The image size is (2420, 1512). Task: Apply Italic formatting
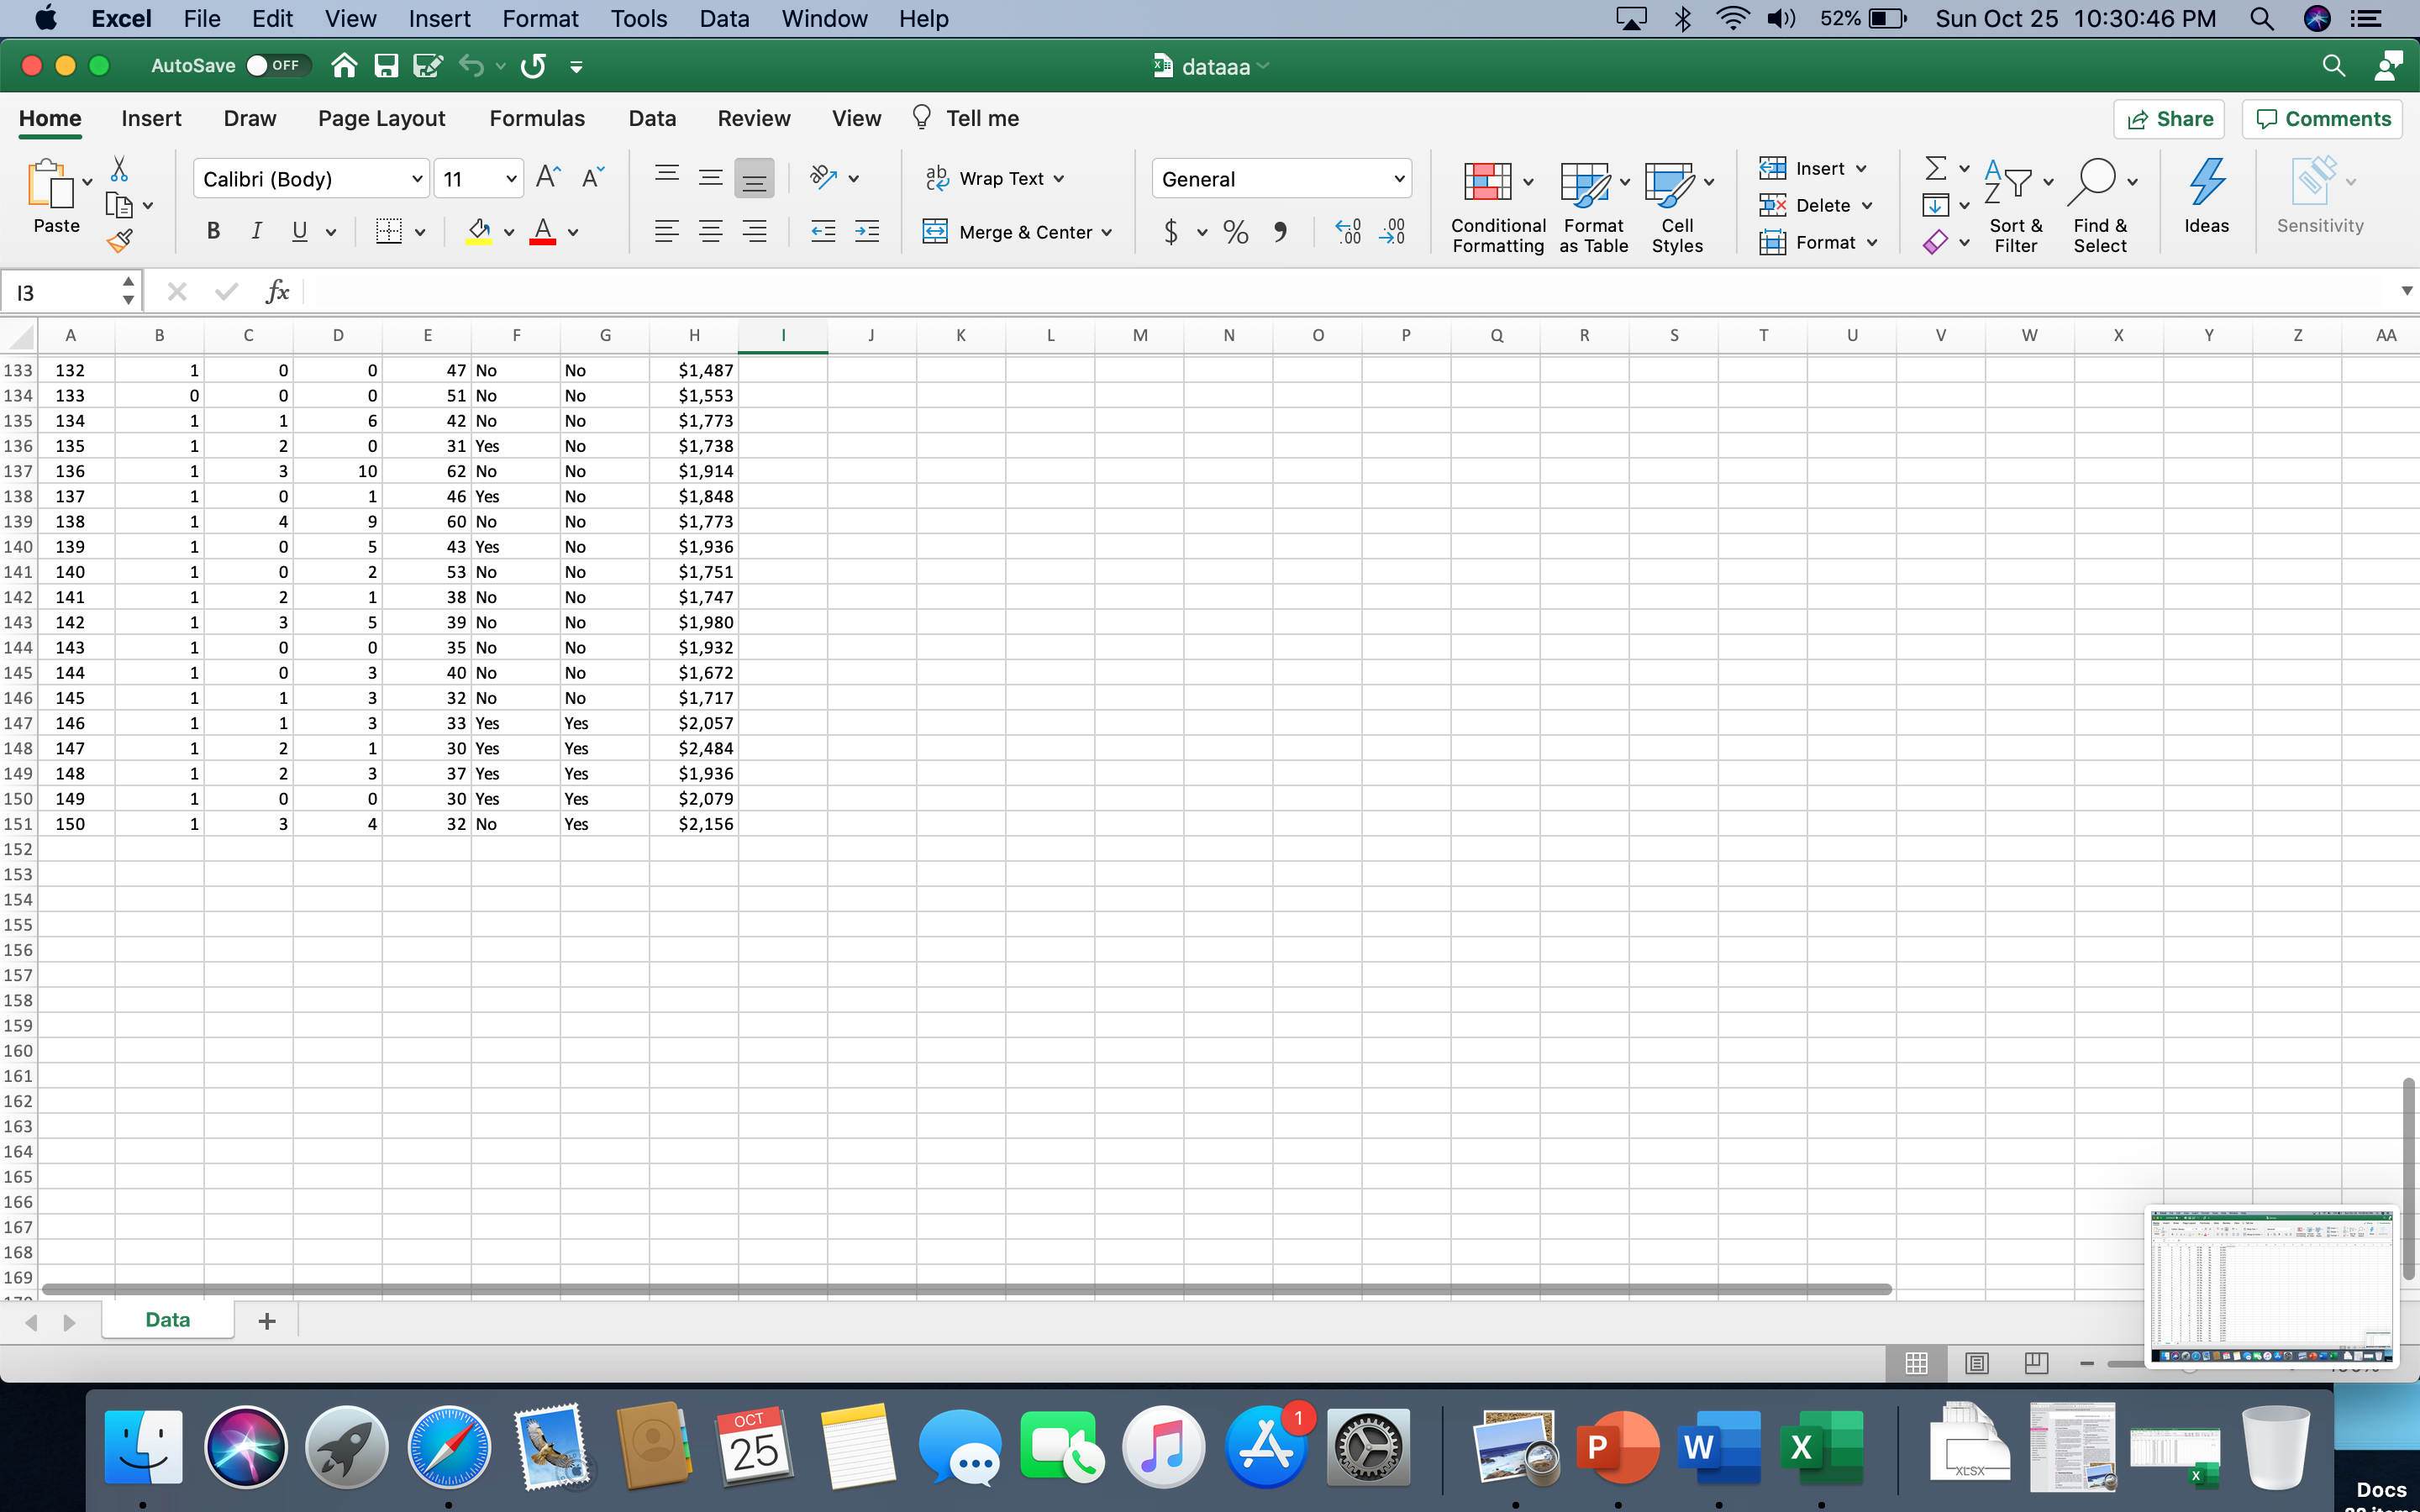tap(256, 231)
